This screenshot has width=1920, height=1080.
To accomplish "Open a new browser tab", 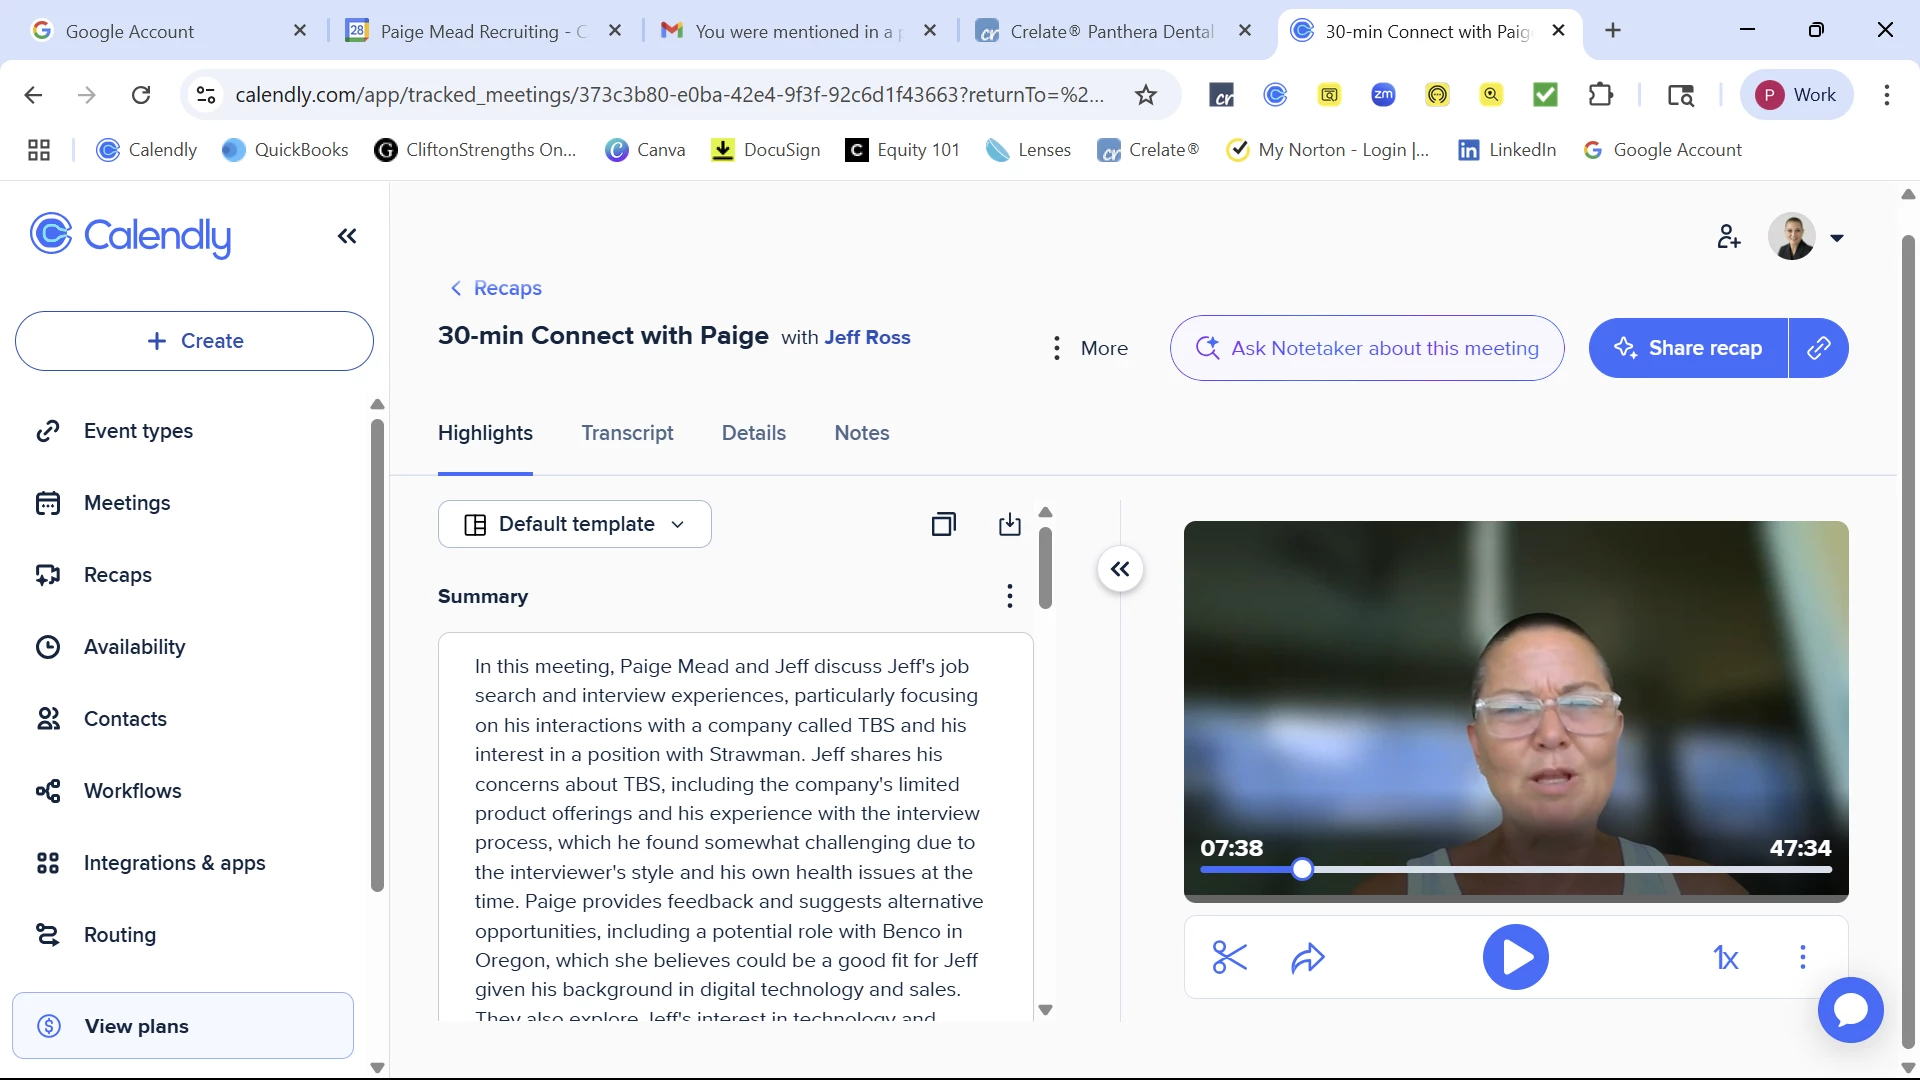I will point(1613,31).
